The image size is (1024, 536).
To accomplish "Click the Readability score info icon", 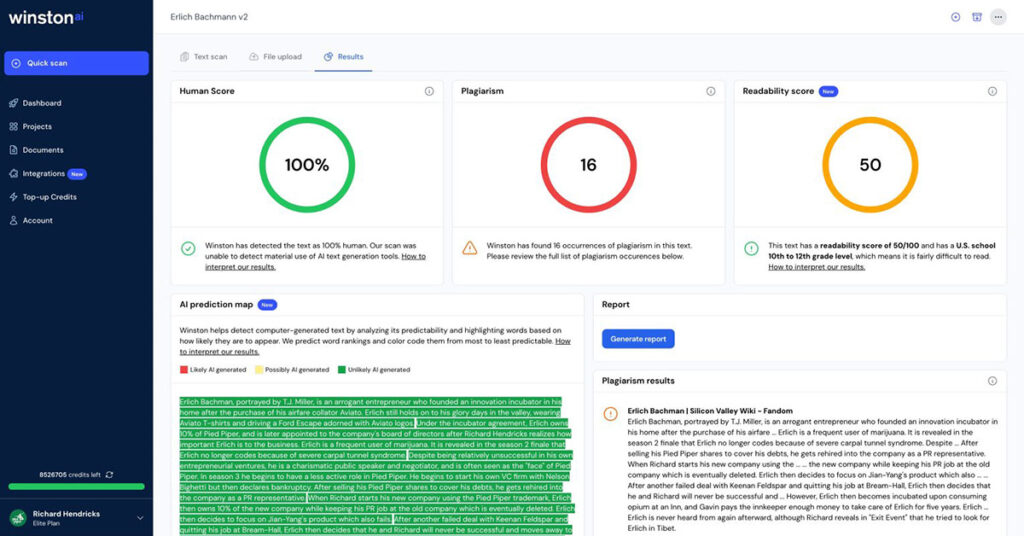I will [992, 91].
